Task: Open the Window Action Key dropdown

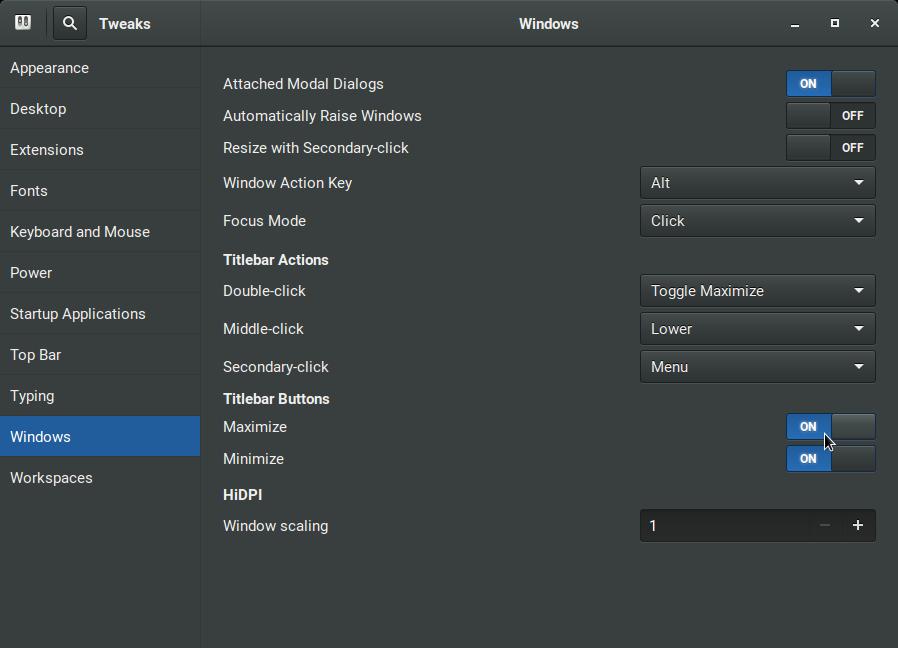Action: point(757,183)
